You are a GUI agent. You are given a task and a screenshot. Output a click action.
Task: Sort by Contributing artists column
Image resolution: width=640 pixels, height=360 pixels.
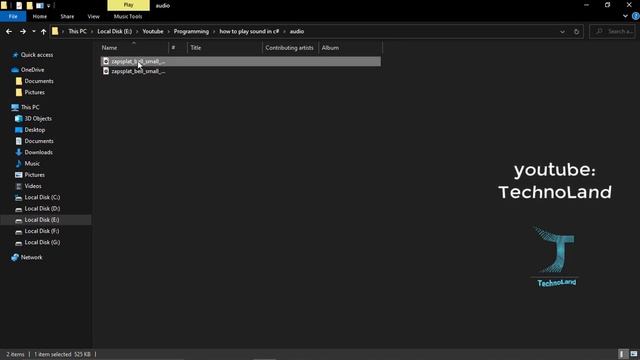(290, 48)
